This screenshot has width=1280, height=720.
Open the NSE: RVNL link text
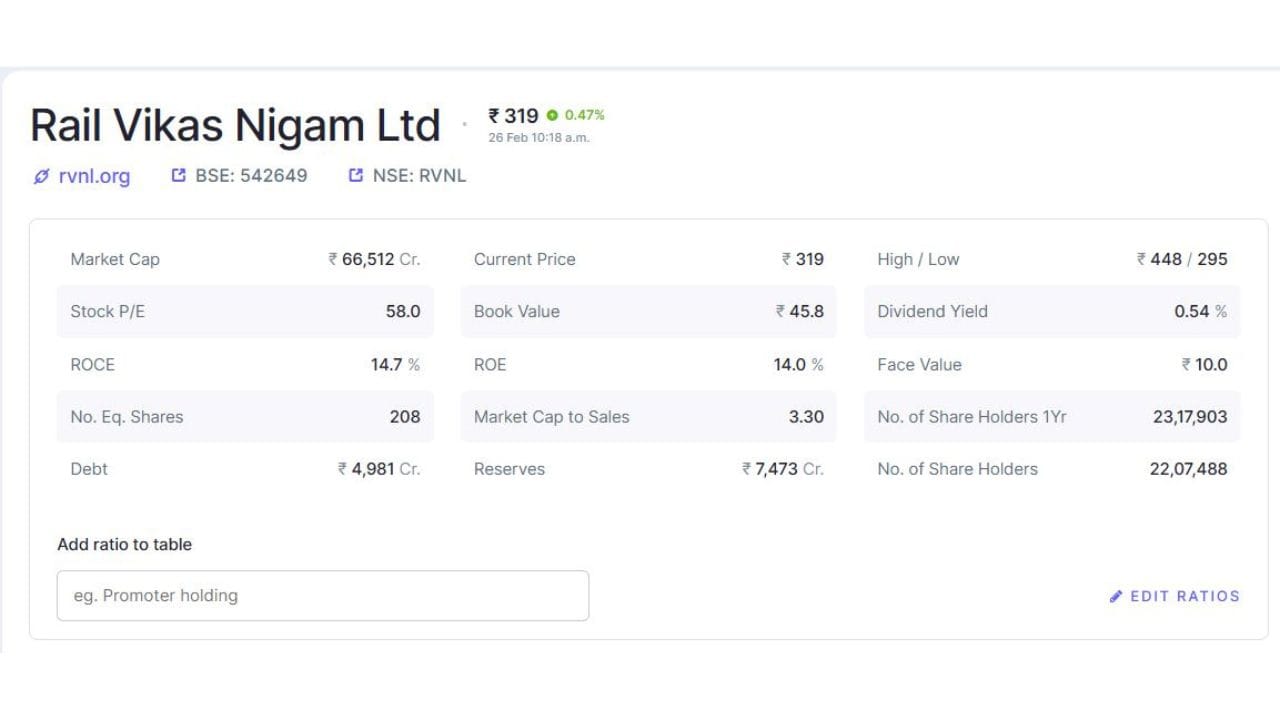pyautogui.click(x=419, y=176)
